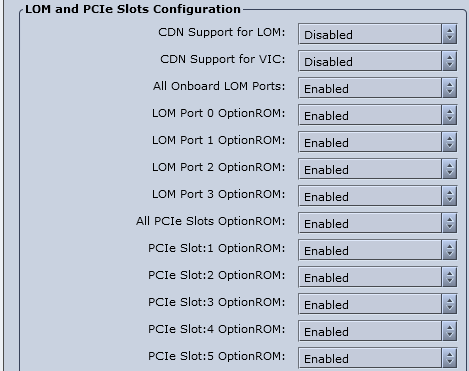
Task: Expand PCIe Slot:2 OptionROM setting
Action: pos(378,277)
